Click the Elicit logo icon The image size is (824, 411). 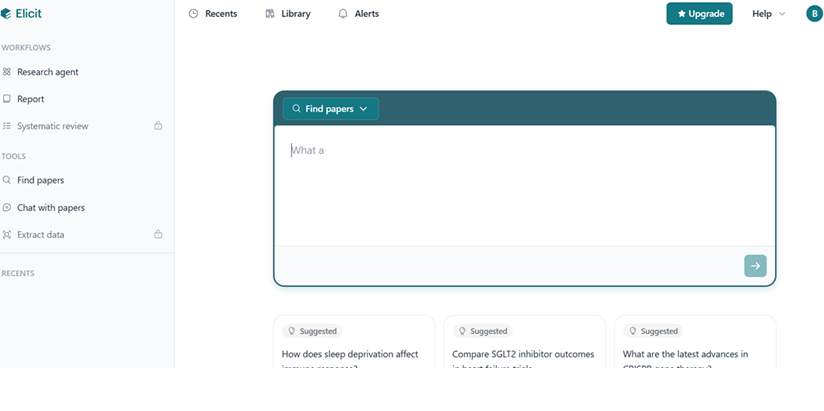5,14
